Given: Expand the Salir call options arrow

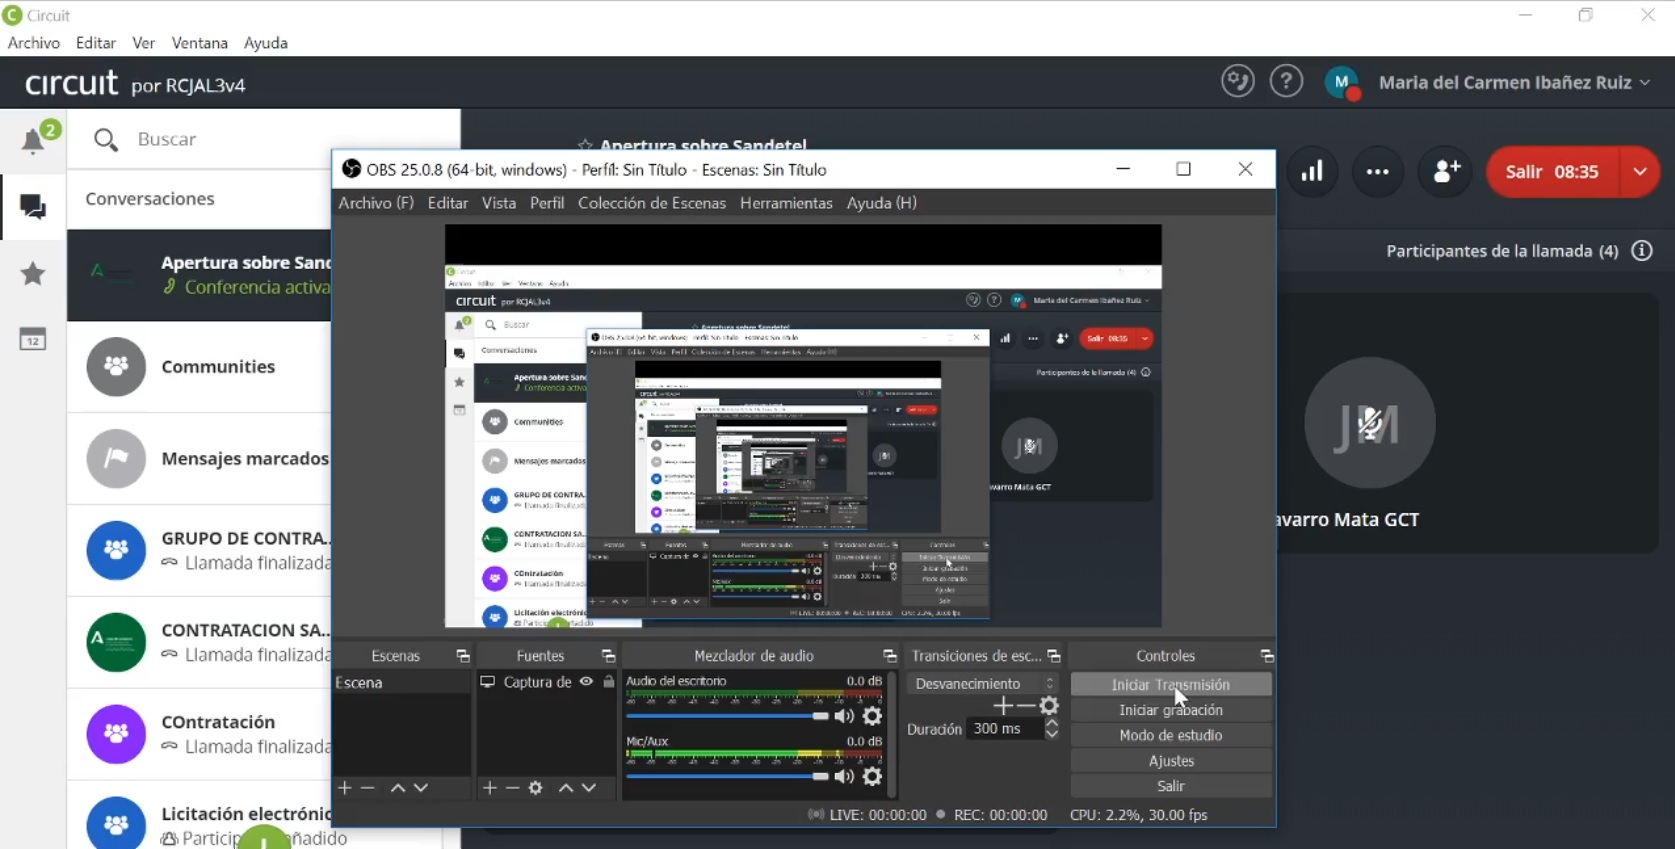Looking at the screenshot, I should pos(1640,172).
